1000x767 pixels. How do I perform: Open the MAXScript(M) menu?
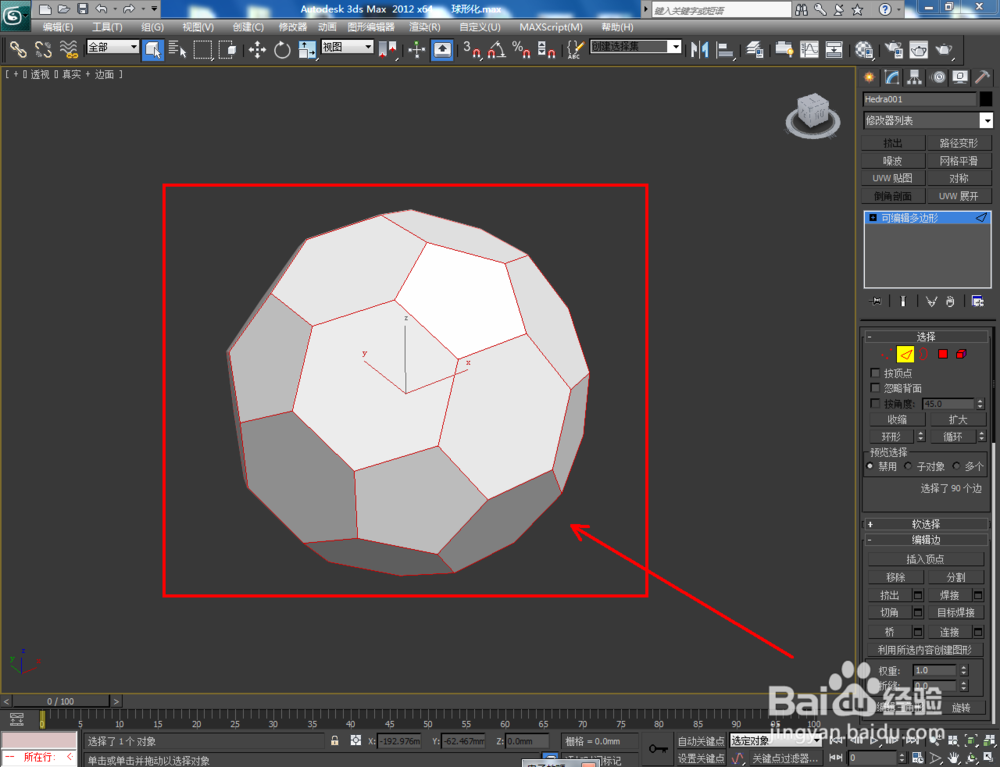pos(551,27)
